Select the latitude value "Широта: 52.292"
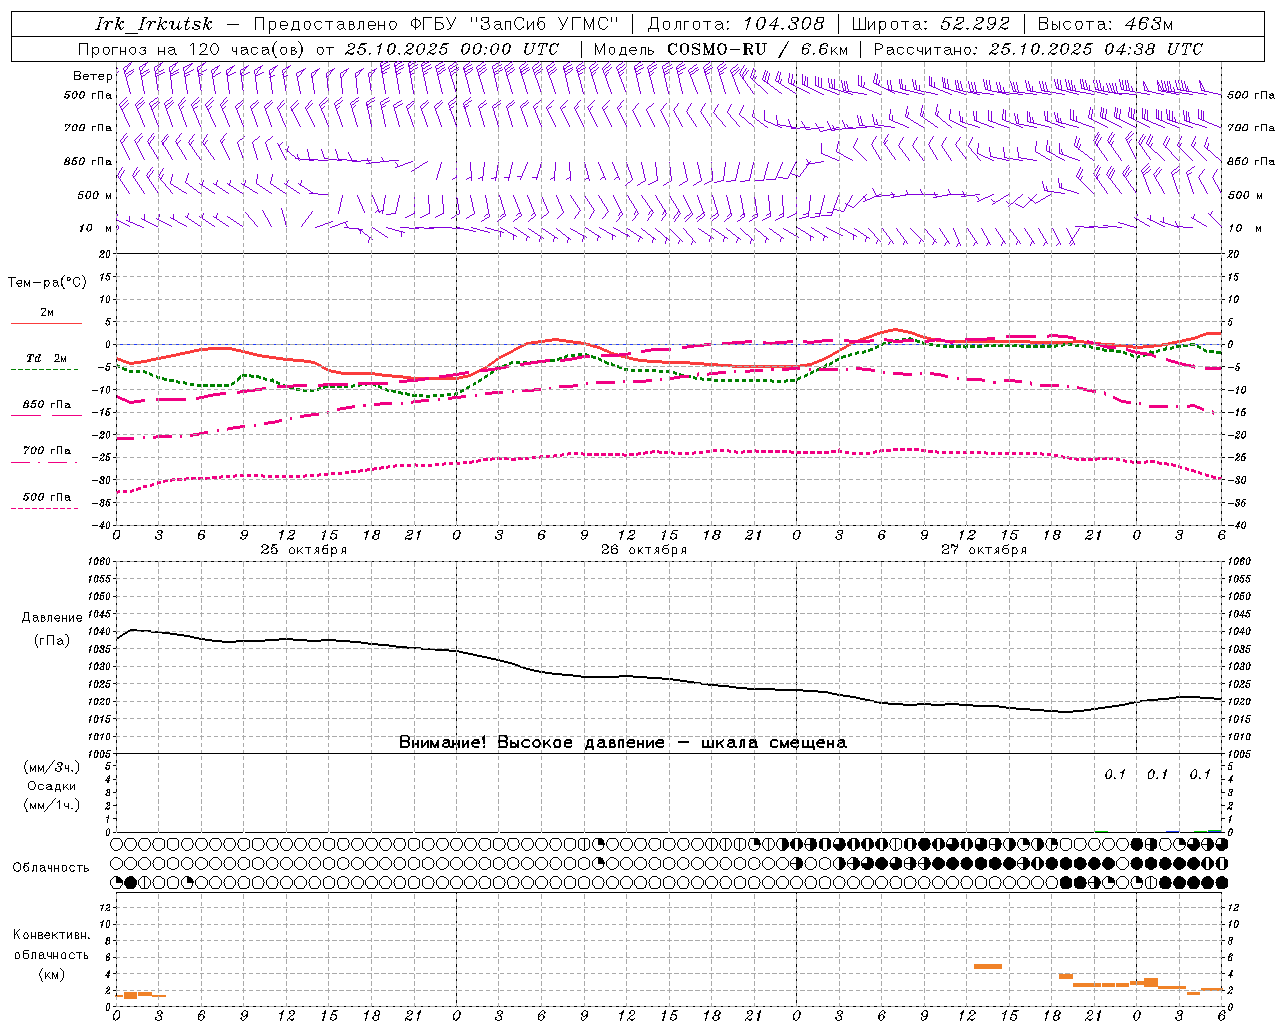1280x1024 pixels. [x=931, y=24]
